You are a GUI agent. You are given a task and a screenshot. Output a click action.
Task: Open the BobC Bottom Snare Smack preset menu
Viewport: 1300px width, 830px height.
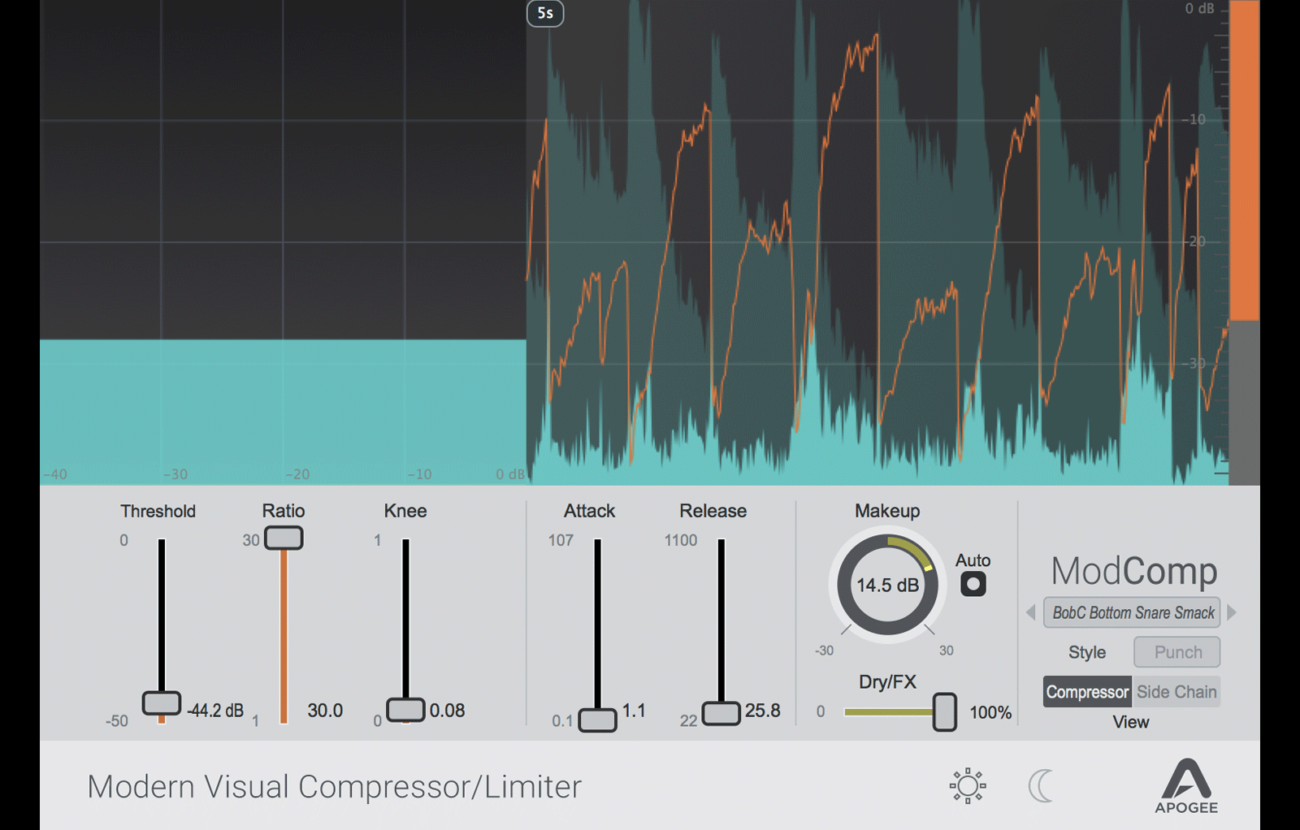(1133, 612)
